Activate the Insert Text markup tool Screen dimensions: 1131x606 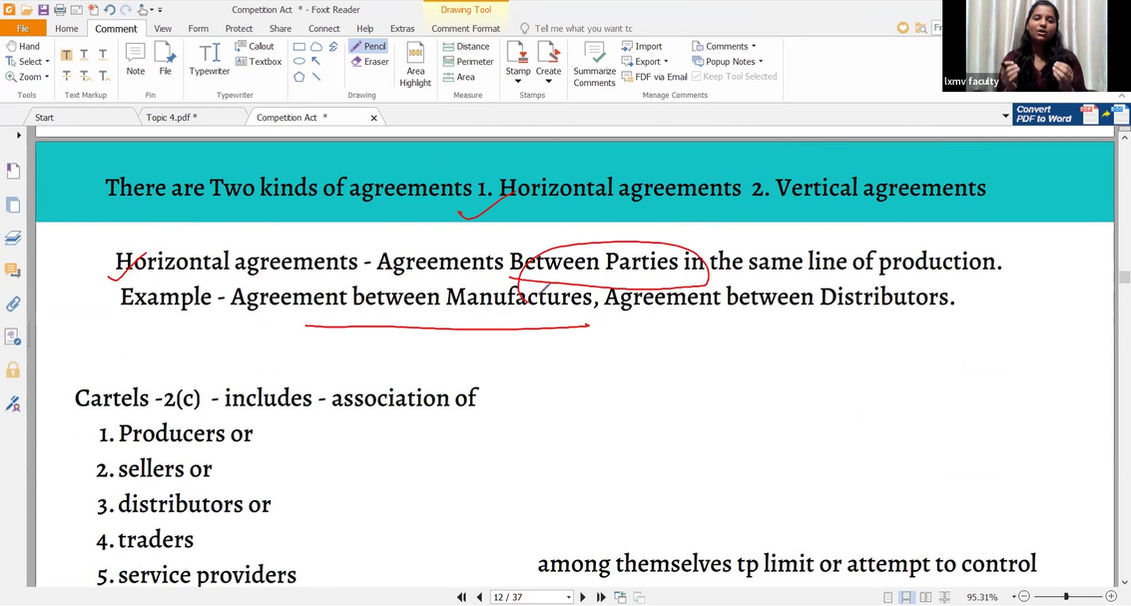click(x=103, y=76)
